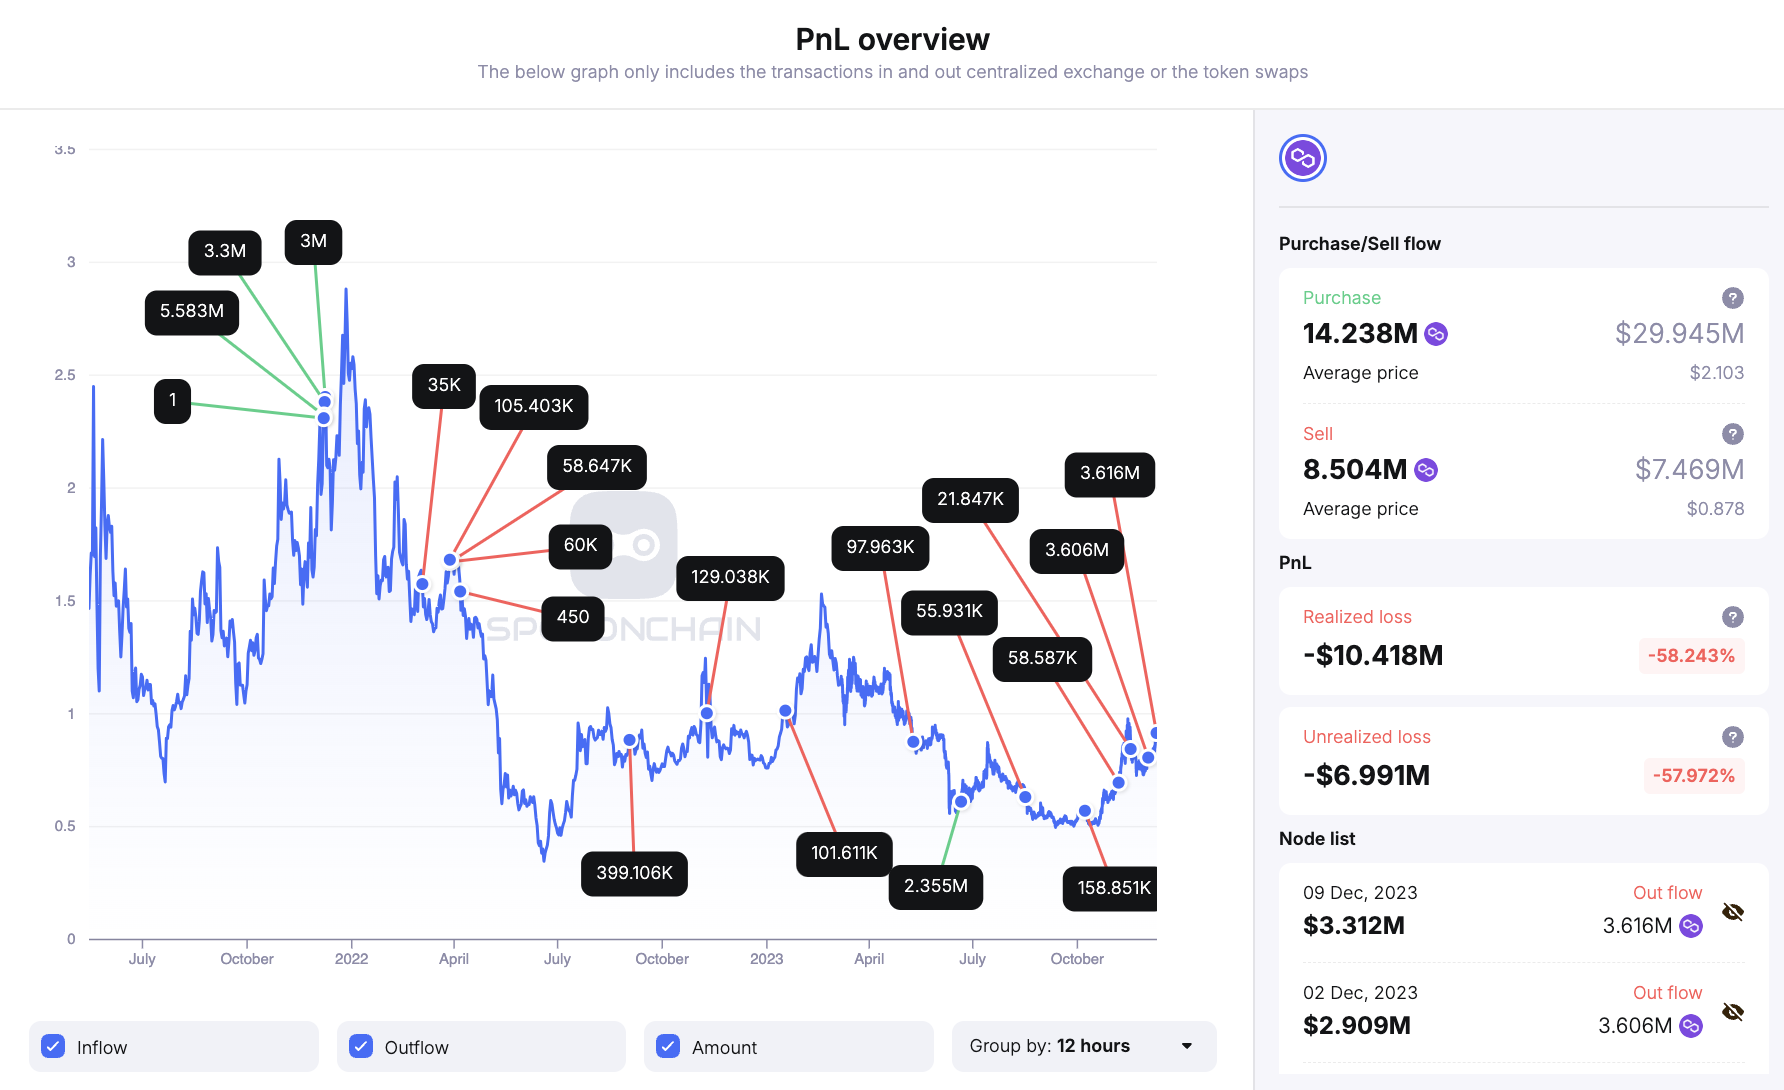Click the Realized loss question mark icon
Screen dimensions: 1784x1090
pyautogui.click(x=1733, y=616)
